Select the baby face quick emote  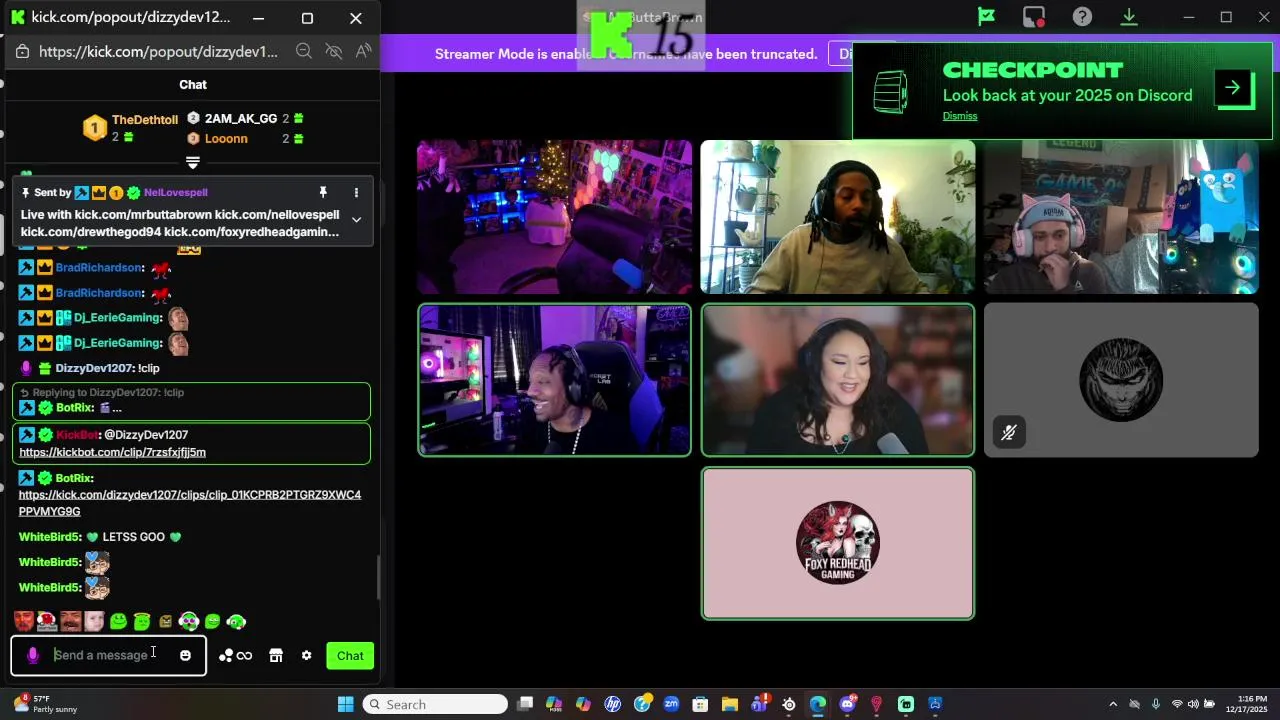click(x=94, y=622)
